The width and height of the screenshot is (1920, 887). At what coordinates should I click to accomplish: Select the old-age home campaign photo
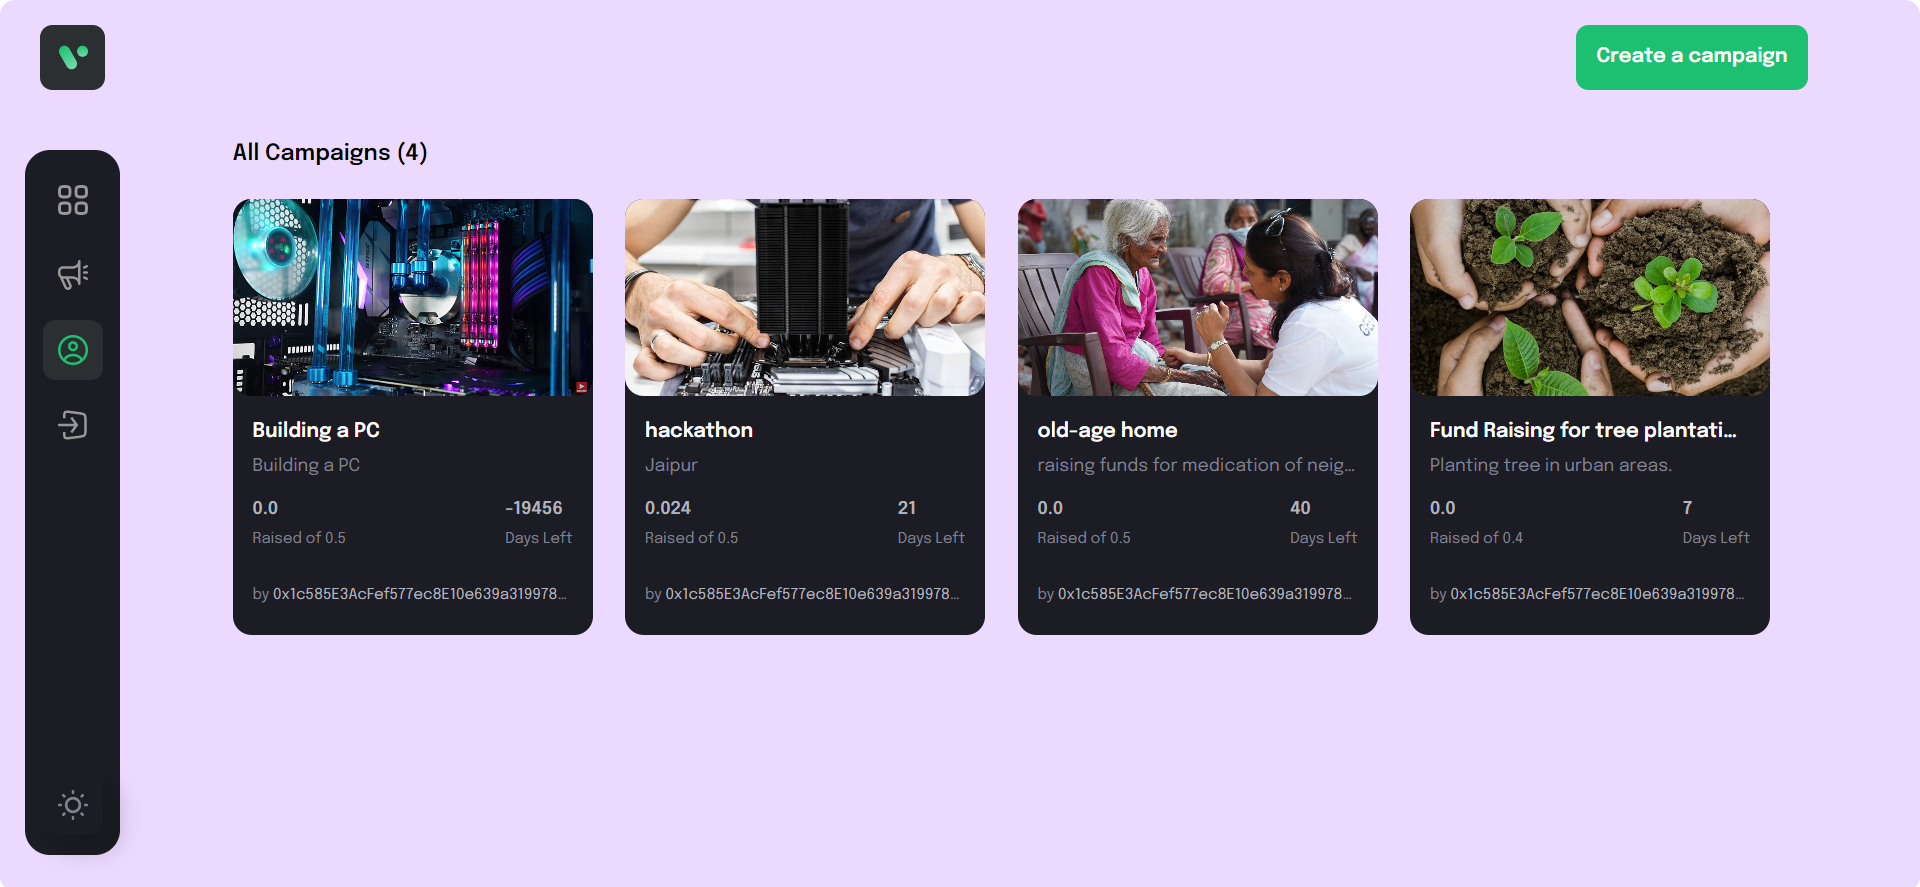pyautogui.click(x=1198, y=297)
